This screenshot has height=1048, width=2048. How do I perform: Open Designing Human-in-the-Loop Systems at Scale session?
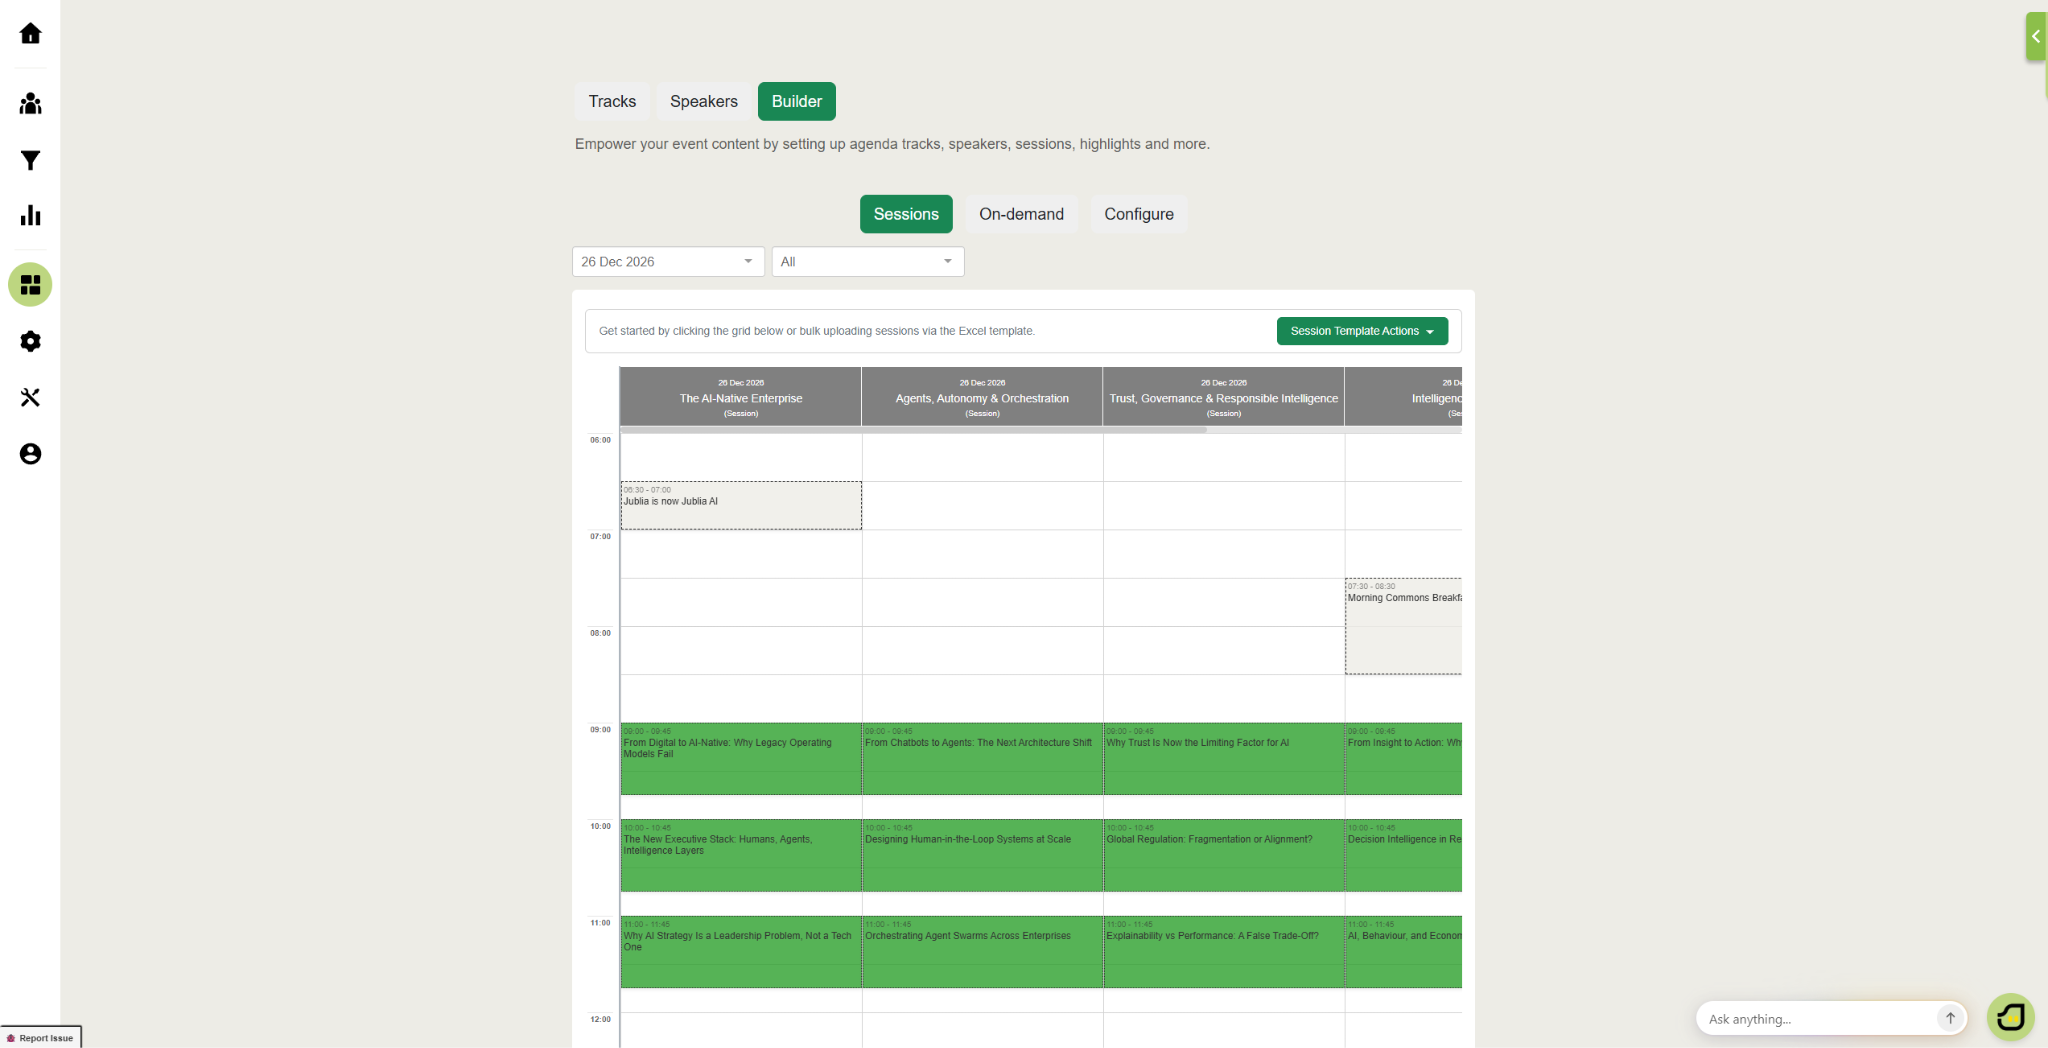click(982, 856)
